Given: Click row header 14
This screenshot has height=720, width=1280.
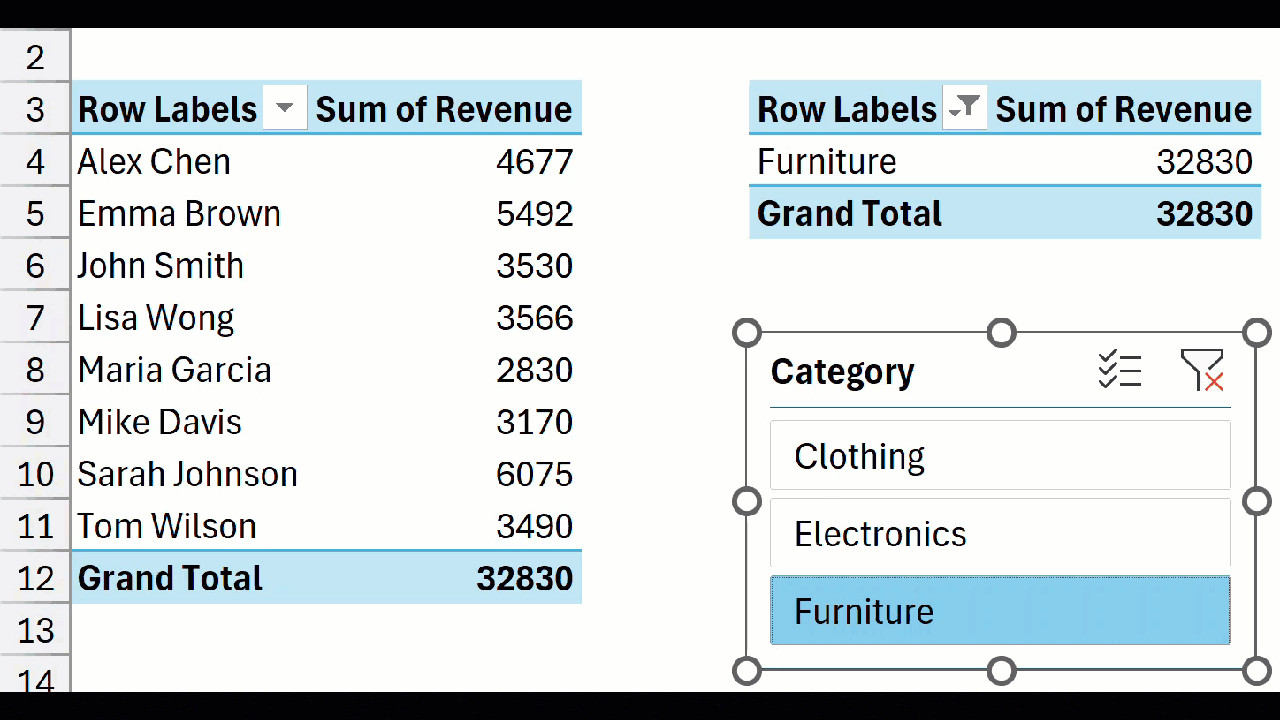Looking at the screenshot, I should click(35, 680).
